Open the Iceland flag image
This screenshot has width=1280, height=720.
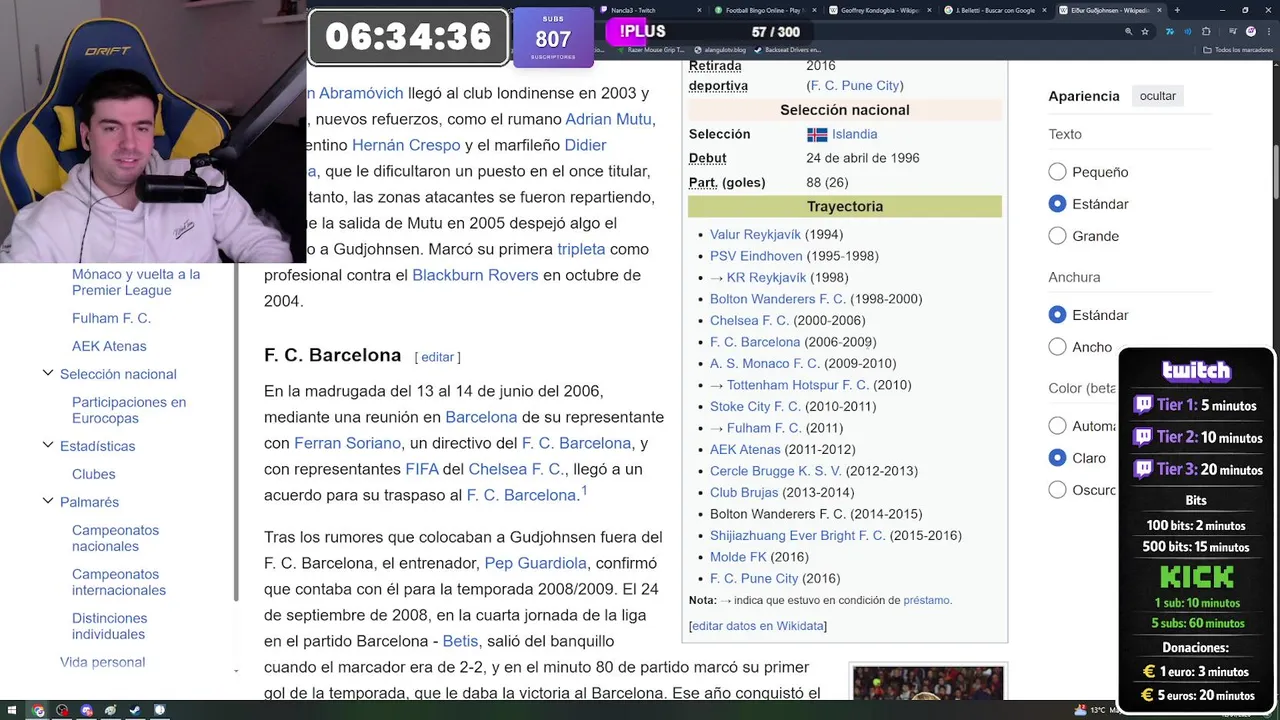tap(817, 134)
